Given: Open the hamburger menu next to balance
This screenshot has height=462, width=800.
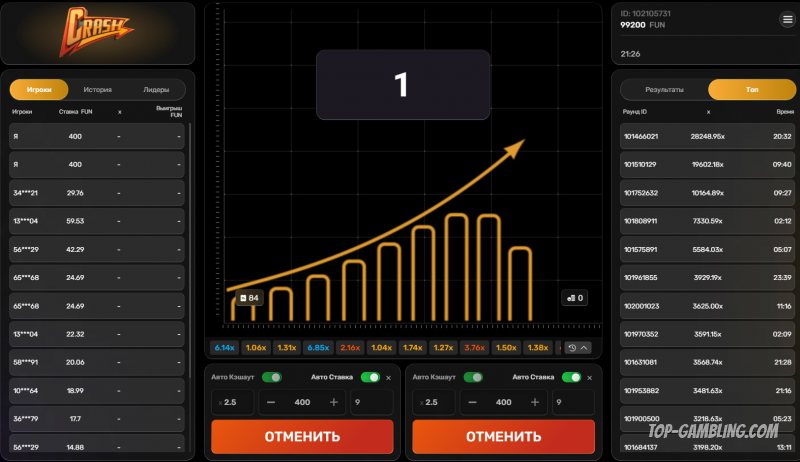Looking at the screenshot, I should click(787, 20).
